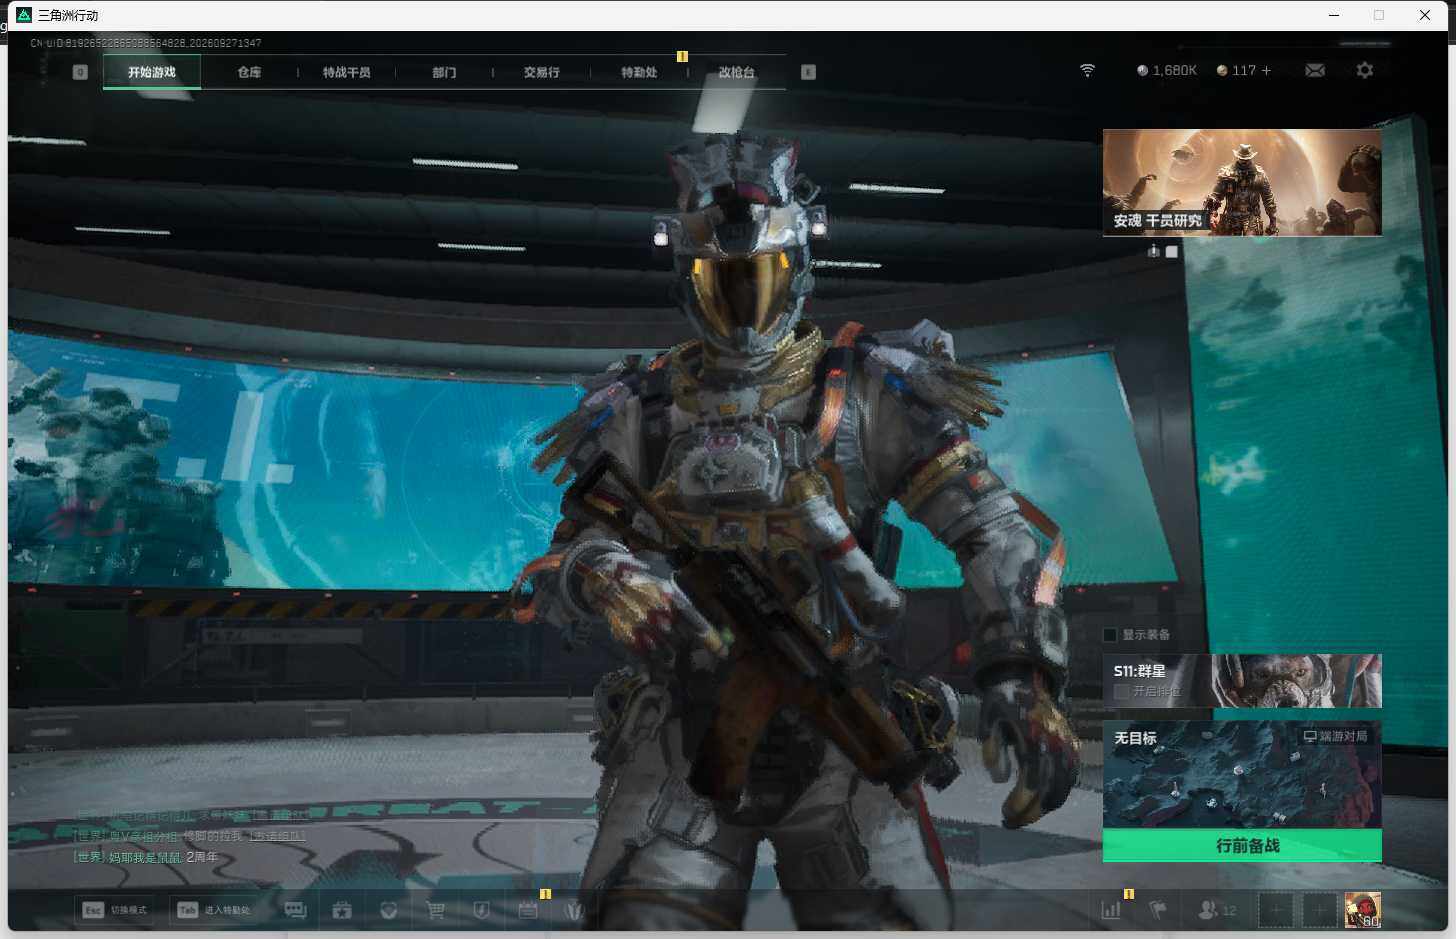Click the 行前备战 button
The height and width of the screenshot is (939, 1456).
(x=1242, y=846)
